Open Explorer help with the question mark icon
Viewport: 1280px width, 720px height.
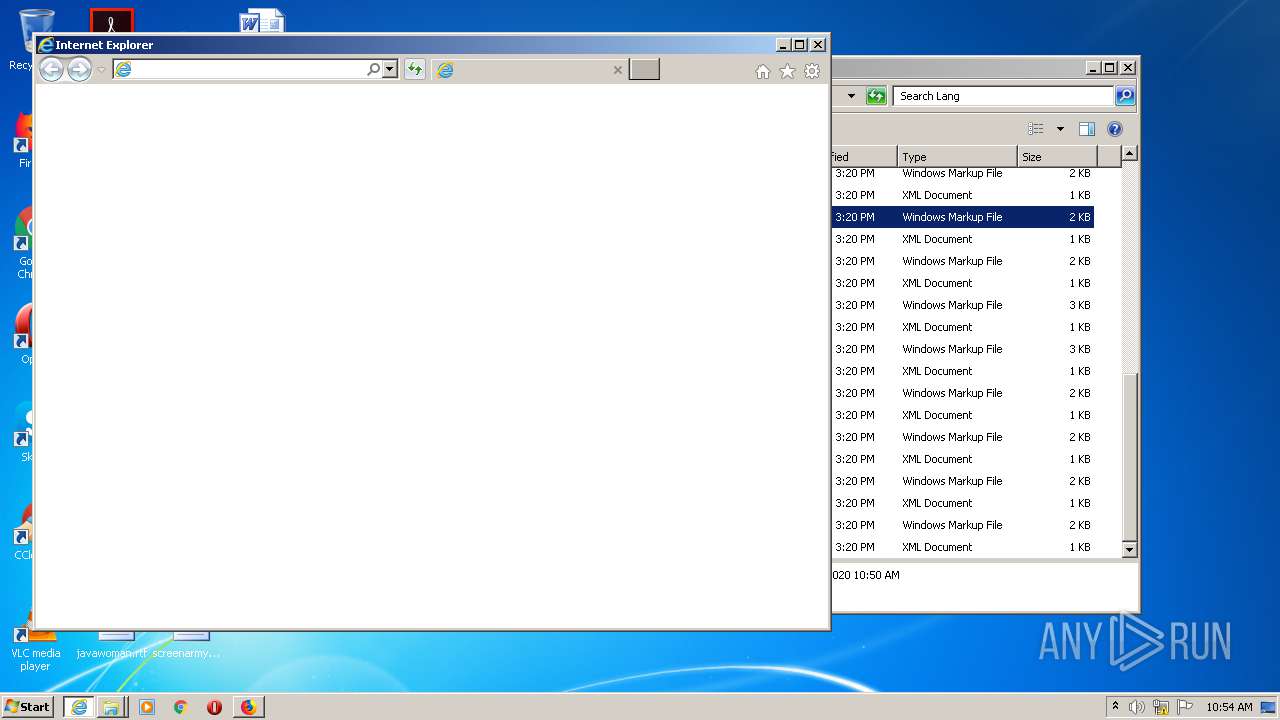click(1115, 129)
